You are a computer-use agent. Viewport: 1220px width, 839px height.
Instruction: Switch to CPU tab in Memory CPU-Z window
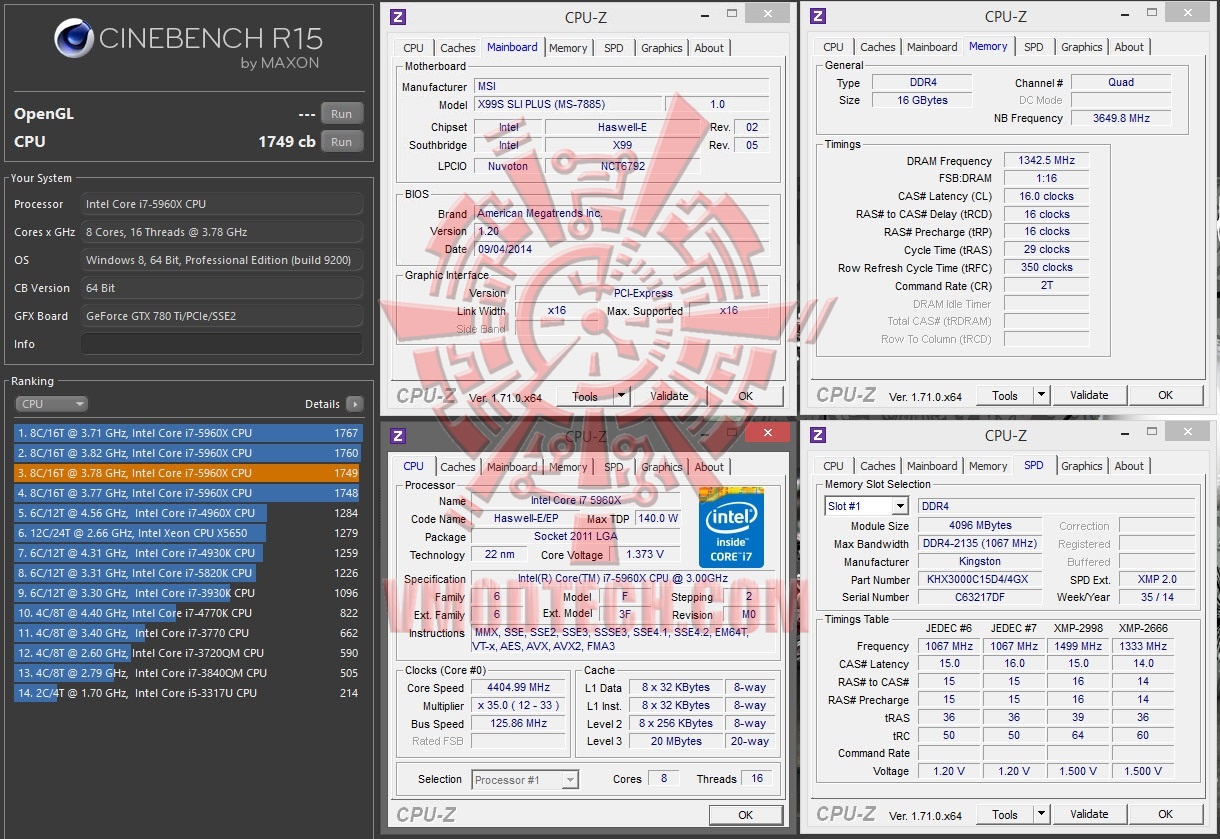[x=834, y=47]
